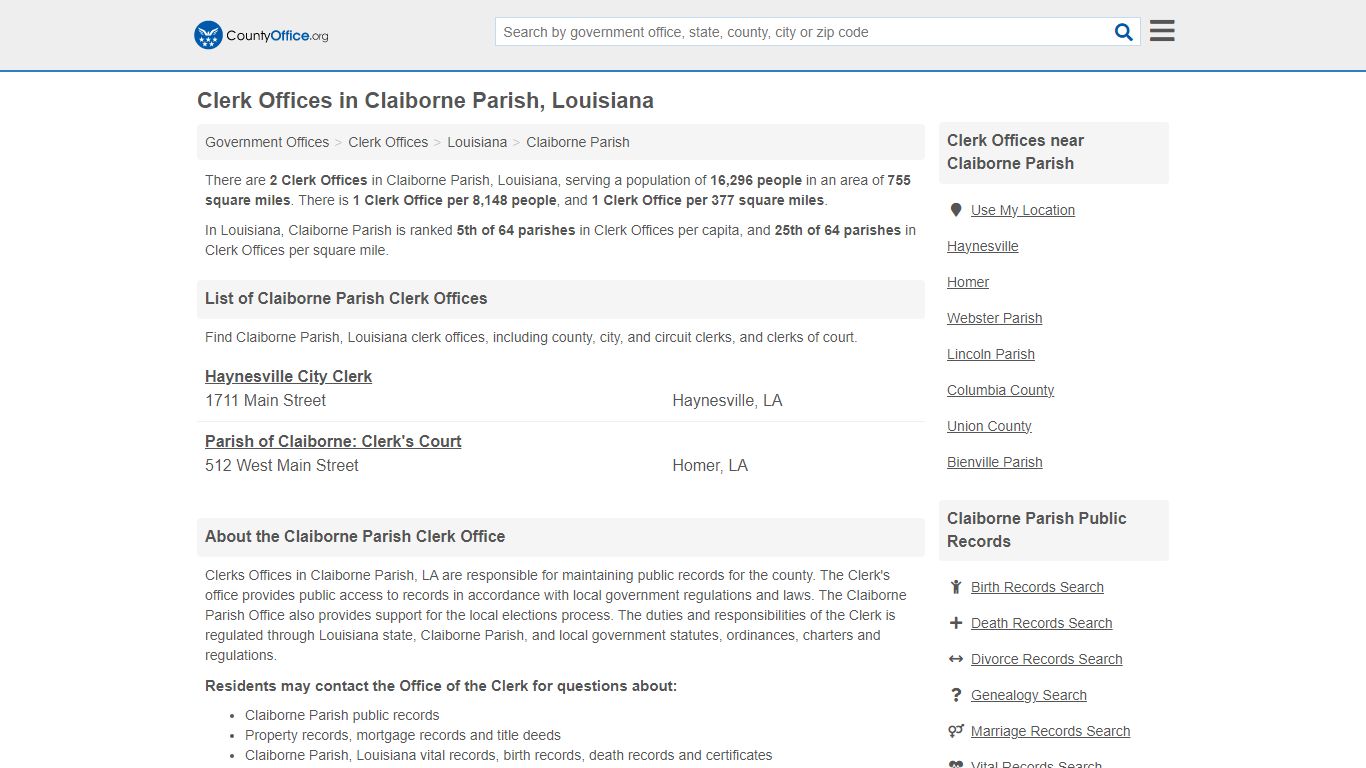Click the location pin icon

pyautogui.click(x=956, y=210)
